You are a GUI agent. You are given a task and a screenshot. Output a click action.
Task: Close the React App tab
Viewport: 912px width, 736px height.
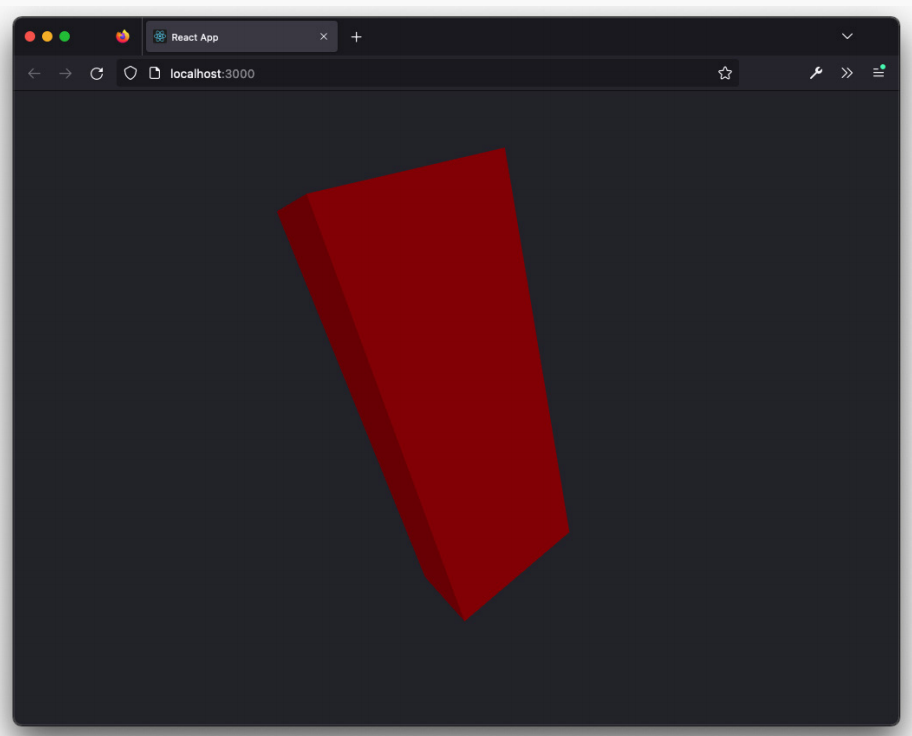tap(323, 37)
